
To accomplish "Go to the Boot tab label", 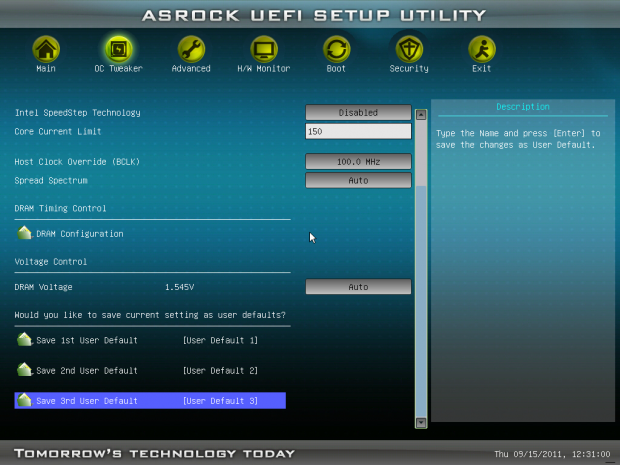I will (x=336, y=68).
